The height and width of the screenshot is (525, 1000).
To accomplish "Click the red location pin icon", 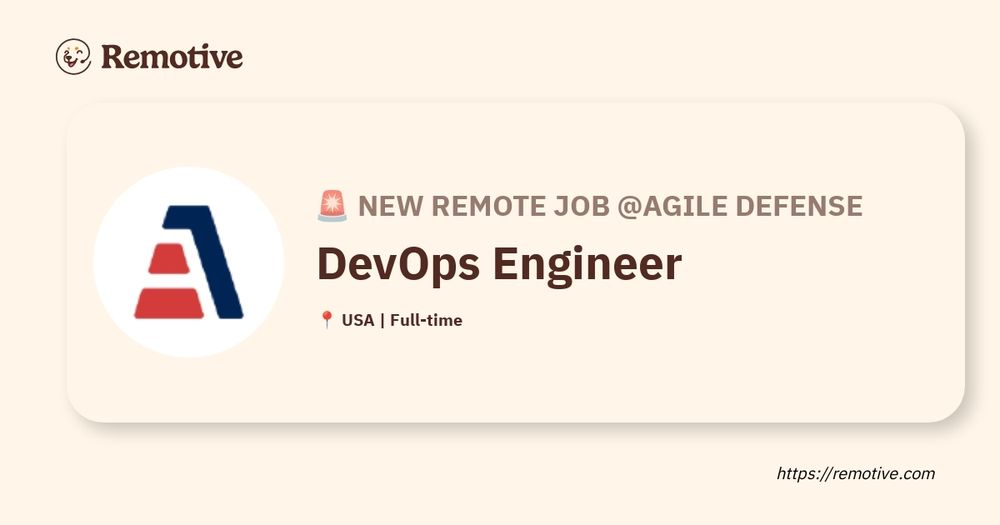I will coord(327,320).
